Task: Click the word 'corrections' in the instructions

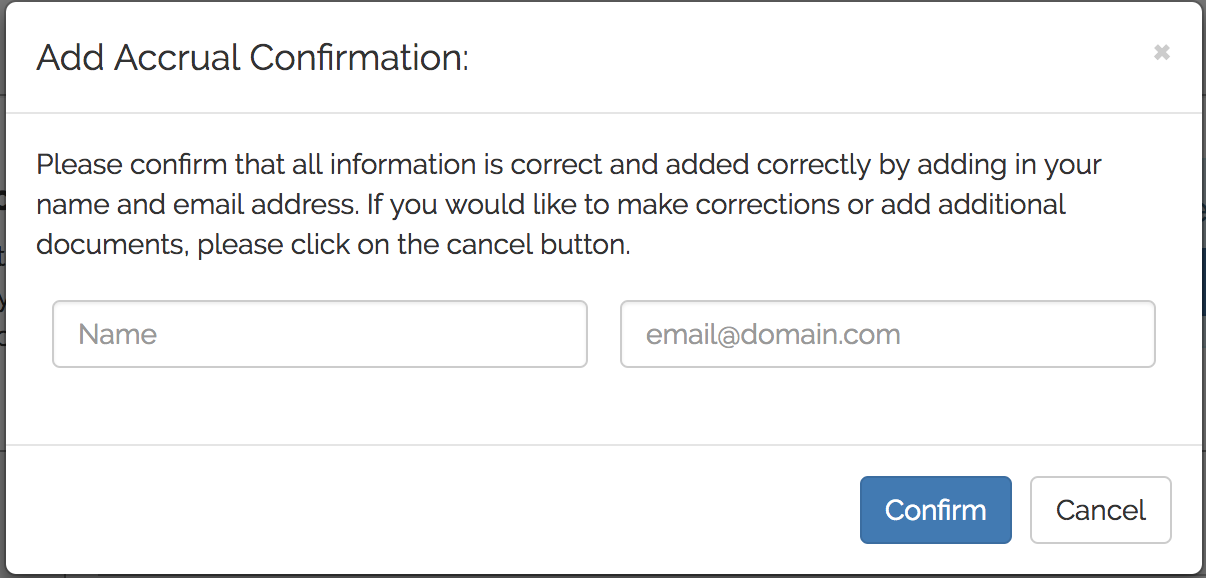Action: (x=766, y=205)
